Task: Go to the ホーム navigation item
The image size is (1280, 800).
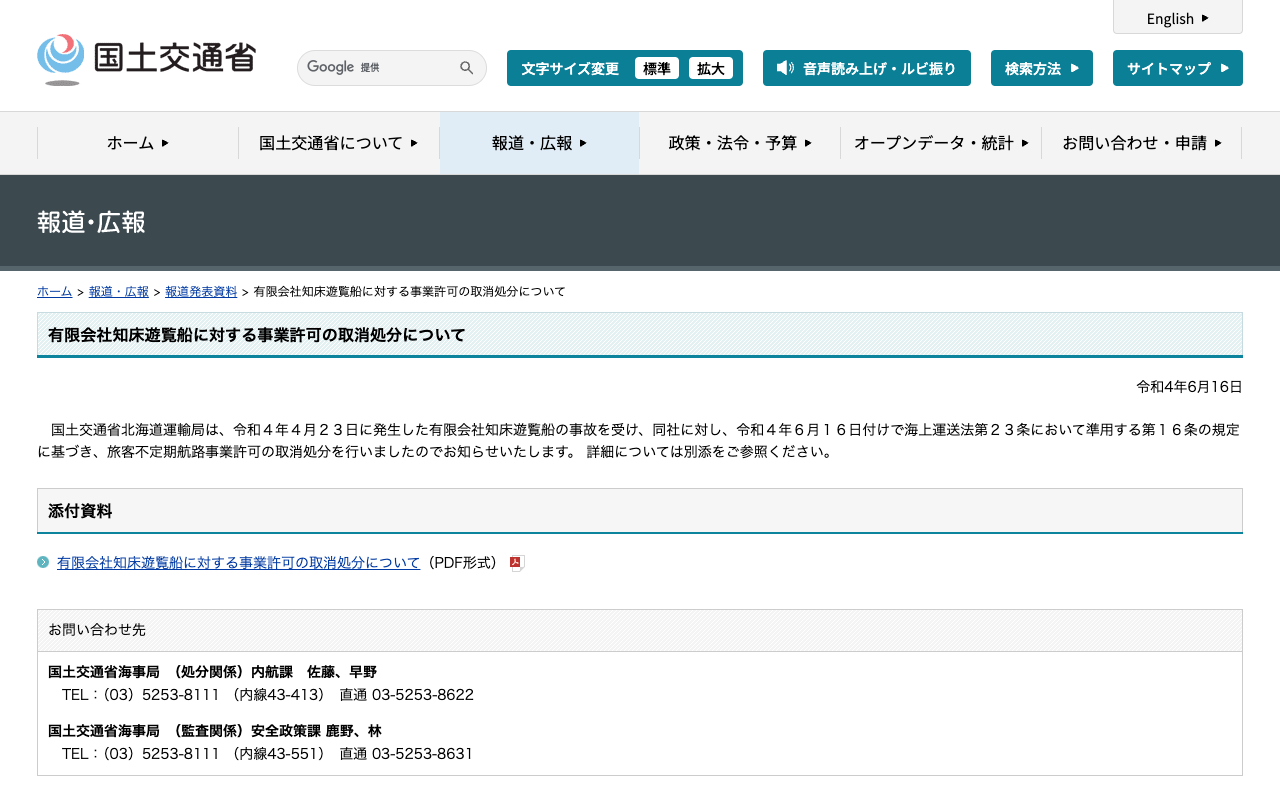Action: click(138, 143)
